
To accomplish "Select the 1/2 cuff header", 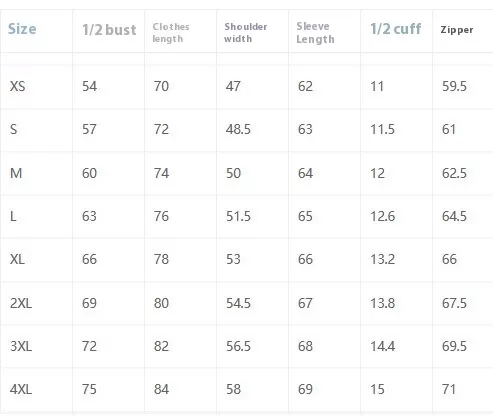I will coord(396,29).
